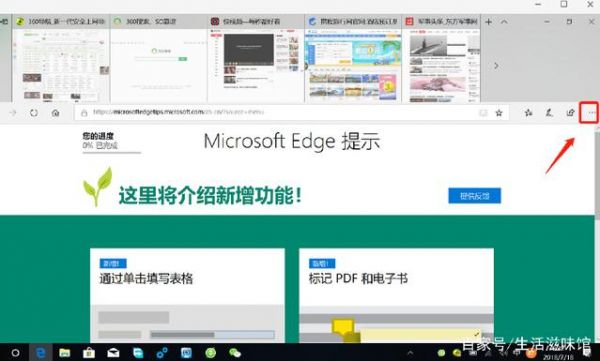Click the Microsoft Edge 提示 heading
600x361 pixels.
[292, 141]
